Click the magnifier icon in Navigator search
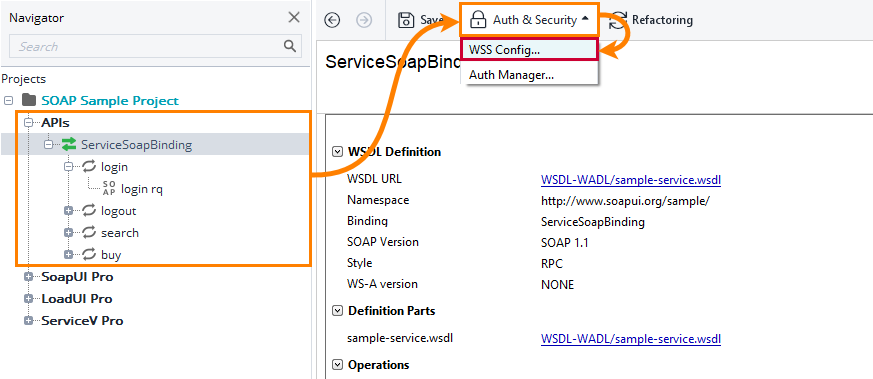The height and width of the screenshot is (379, 873). point(290,46)
